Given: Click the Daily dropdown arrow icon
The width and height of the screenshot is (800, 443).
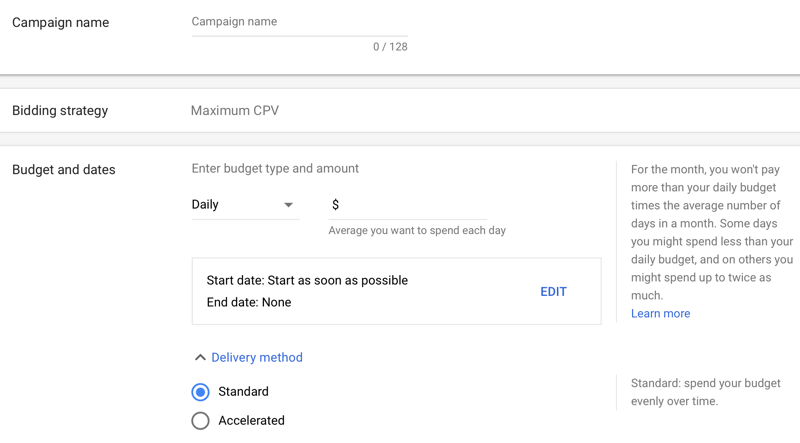Looking at the screenshot, I should point(288,205).
